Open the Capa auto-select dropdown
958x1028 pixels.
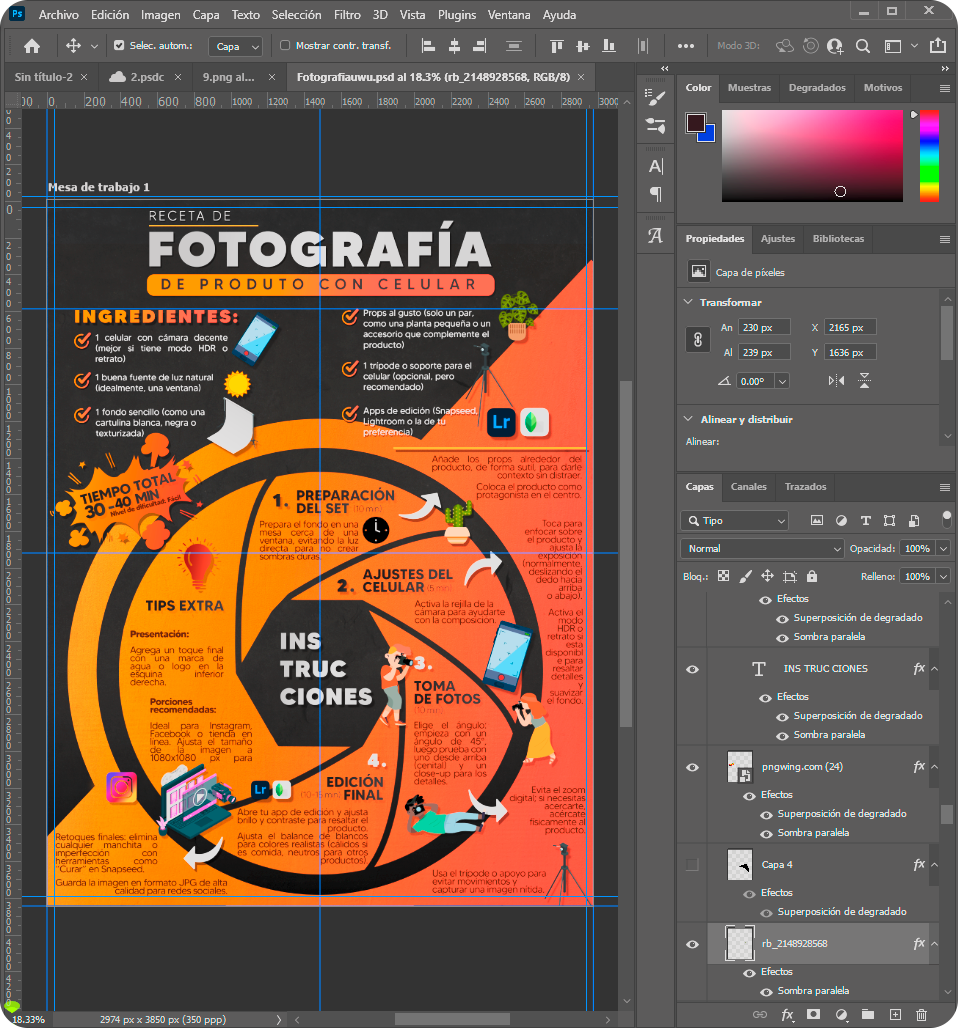[236, 47]
